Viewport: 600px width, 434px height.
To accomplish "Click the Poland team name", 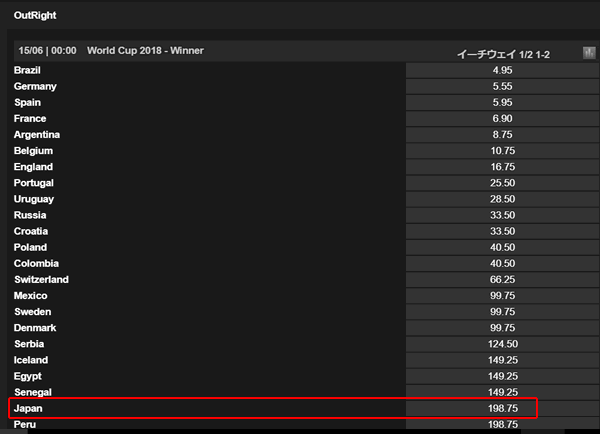I will (x=30, y=247).
